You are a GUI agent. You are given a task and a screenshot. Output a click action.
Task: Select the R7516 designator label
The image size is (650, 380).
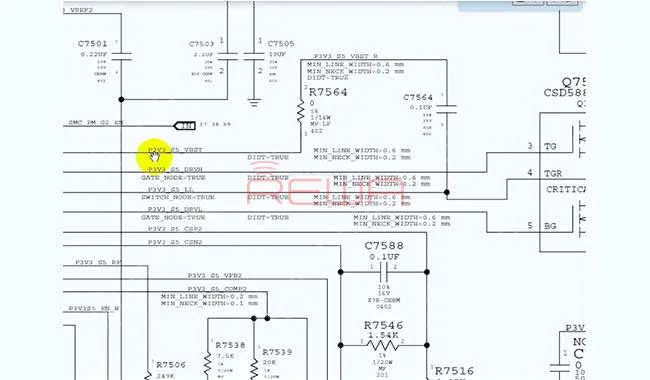click(x=454, y=371)
